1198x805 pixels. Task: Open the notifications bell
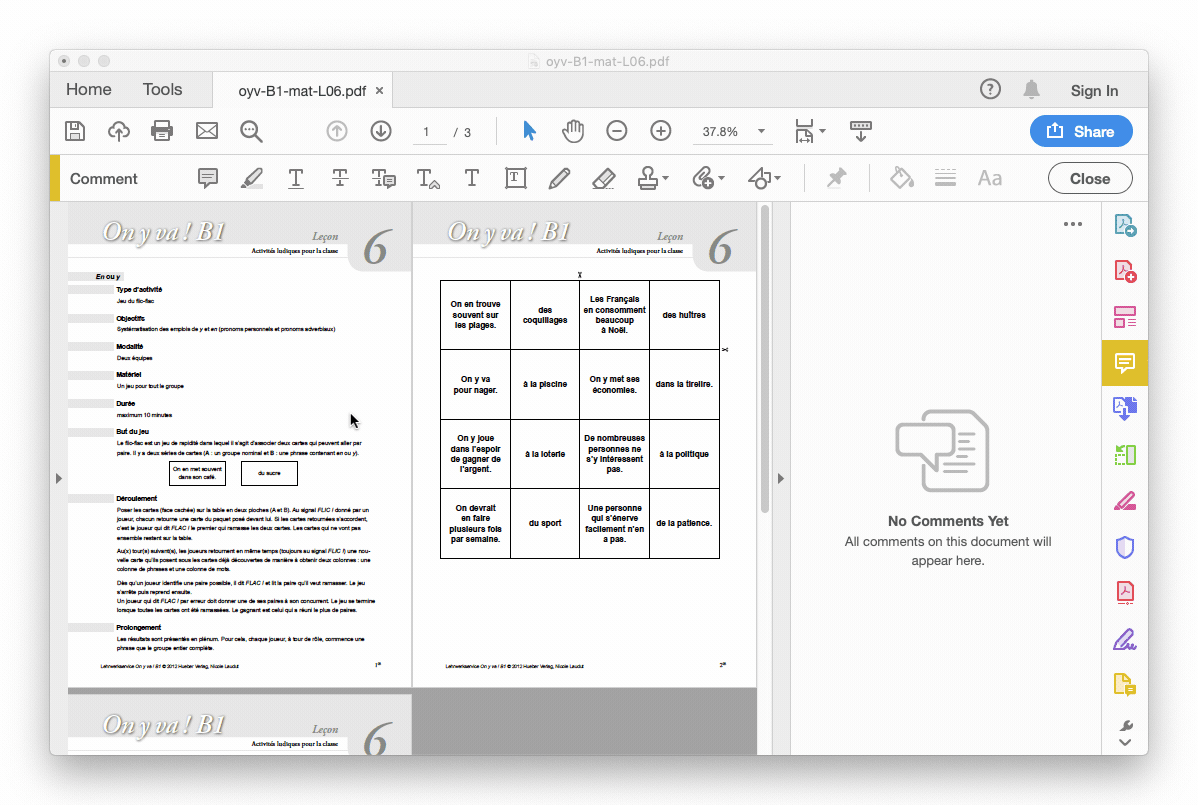pos(1031,90)
